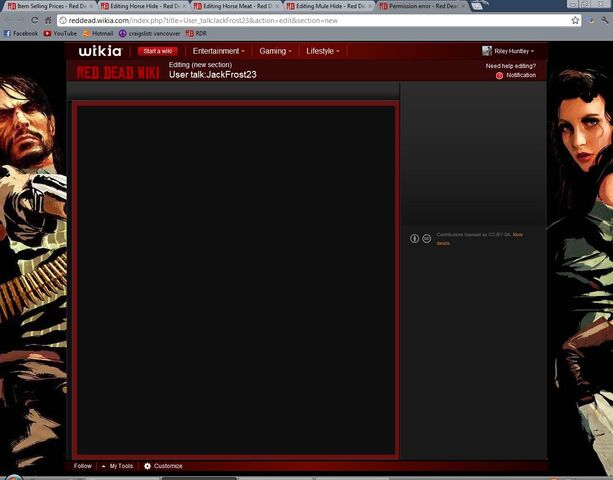Switch to the Editing Horse Meat tab
Screen dimensions: 613x480
click(234, 6)
